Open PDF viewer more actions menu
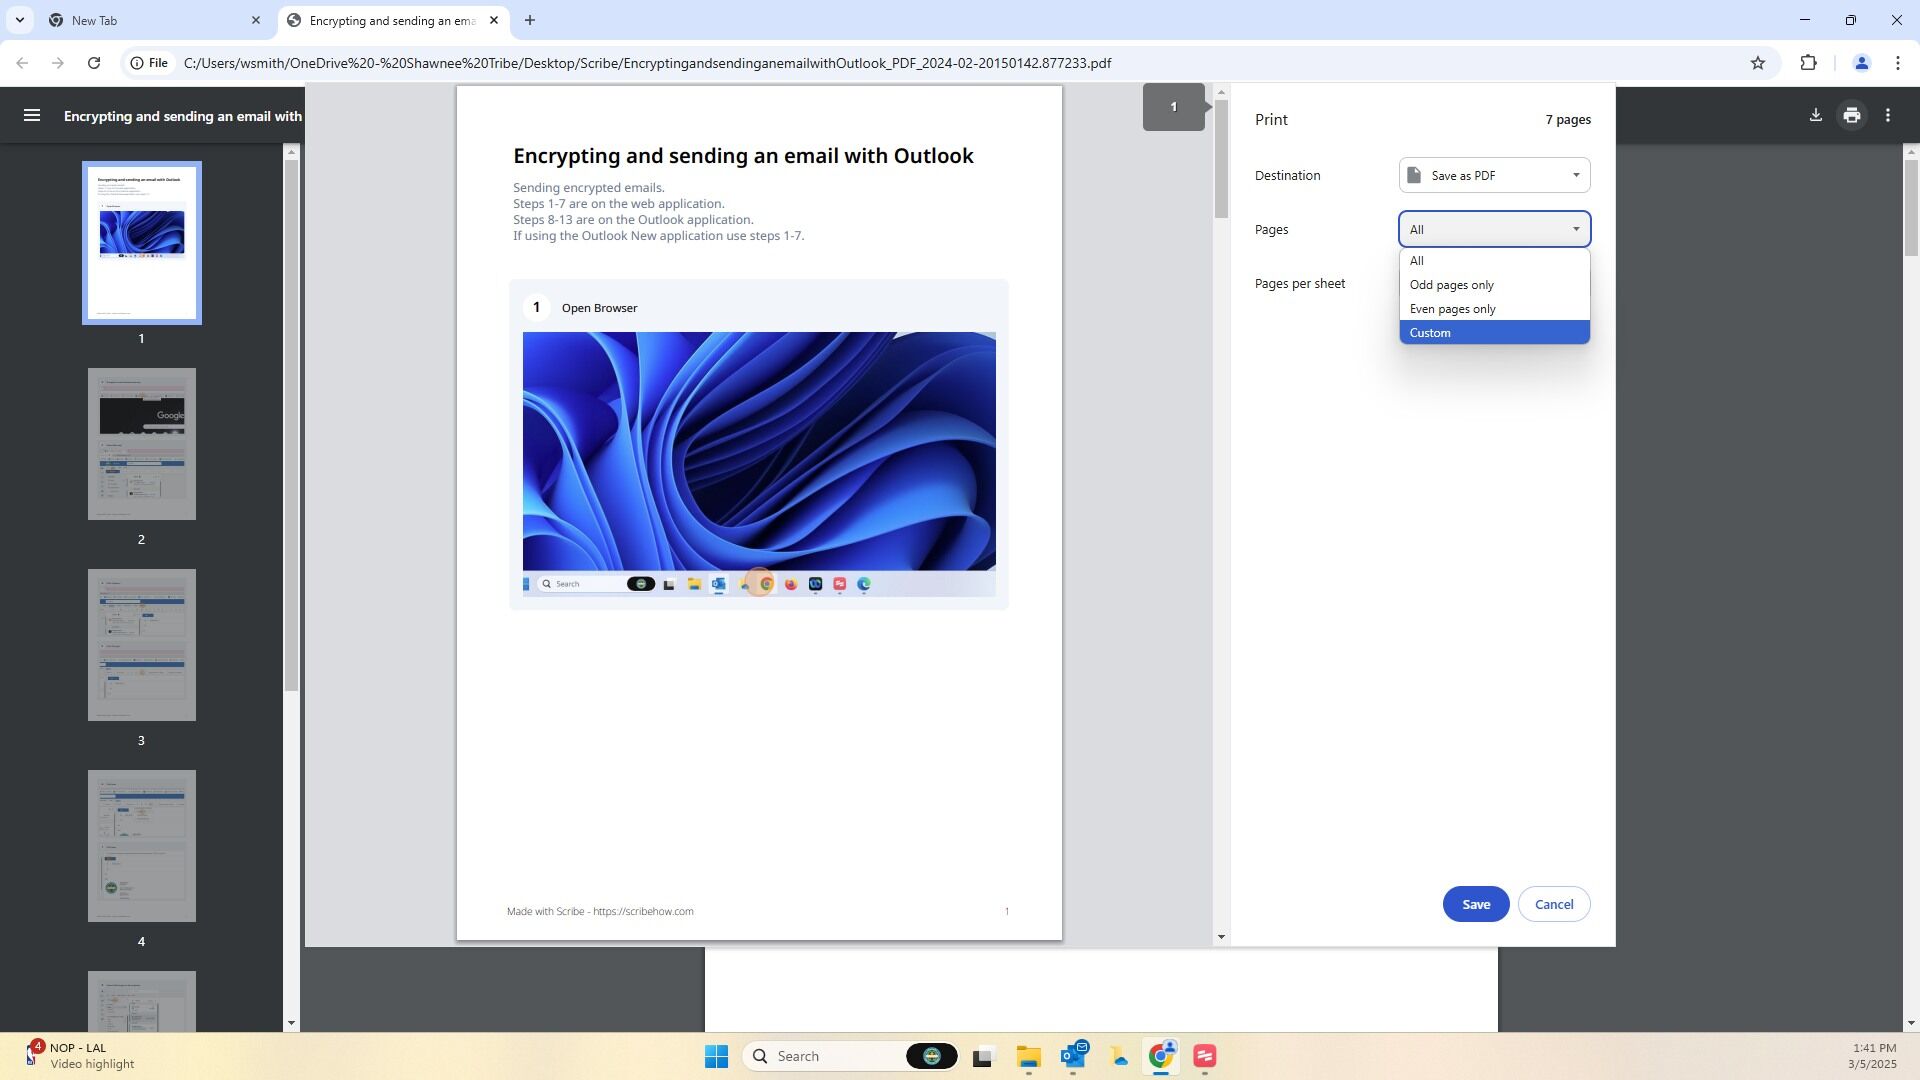This screenshot has height=1080, width=1920. pos(1888,116)
